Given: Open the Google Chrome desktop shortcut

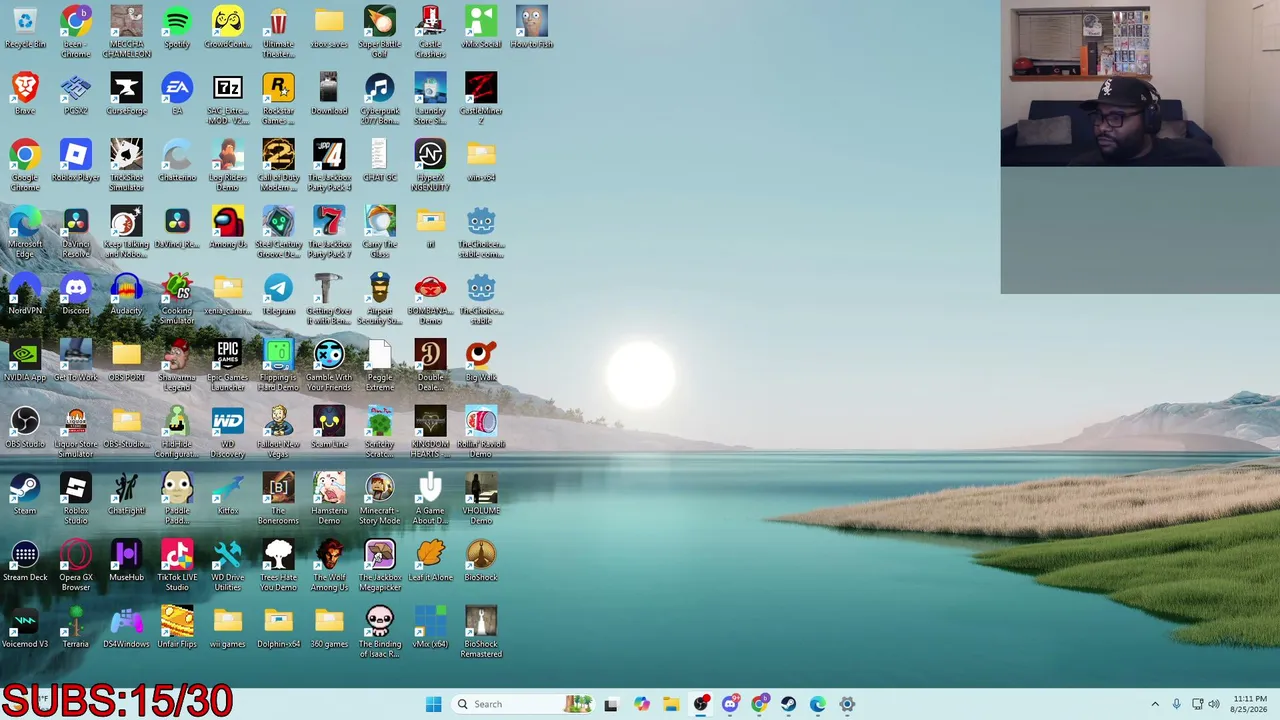Looking at the screenshot, I should click(25, 166).
